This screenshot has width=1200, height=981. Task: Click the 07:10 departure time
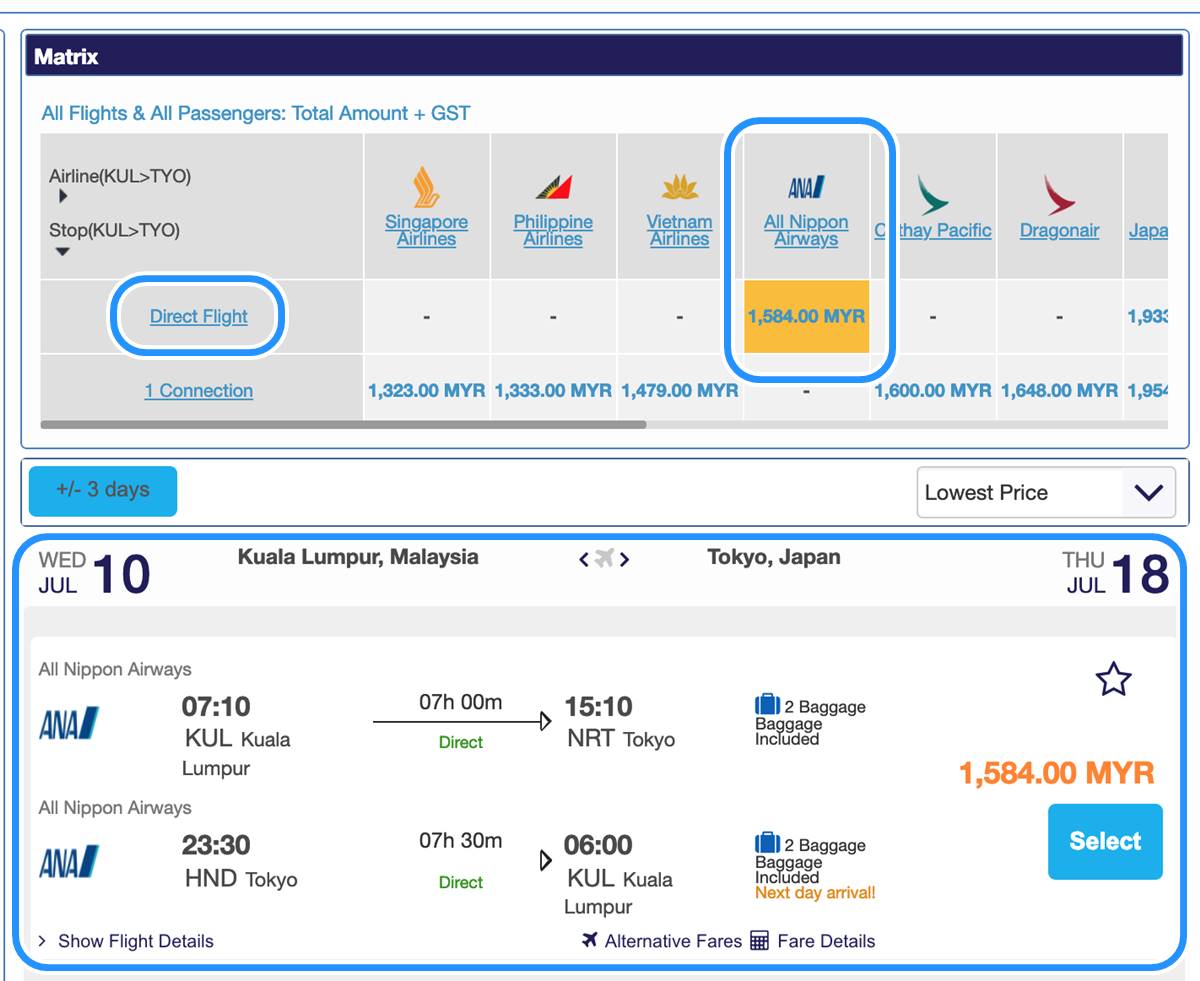pyautogui.click(x=216, y=707)
